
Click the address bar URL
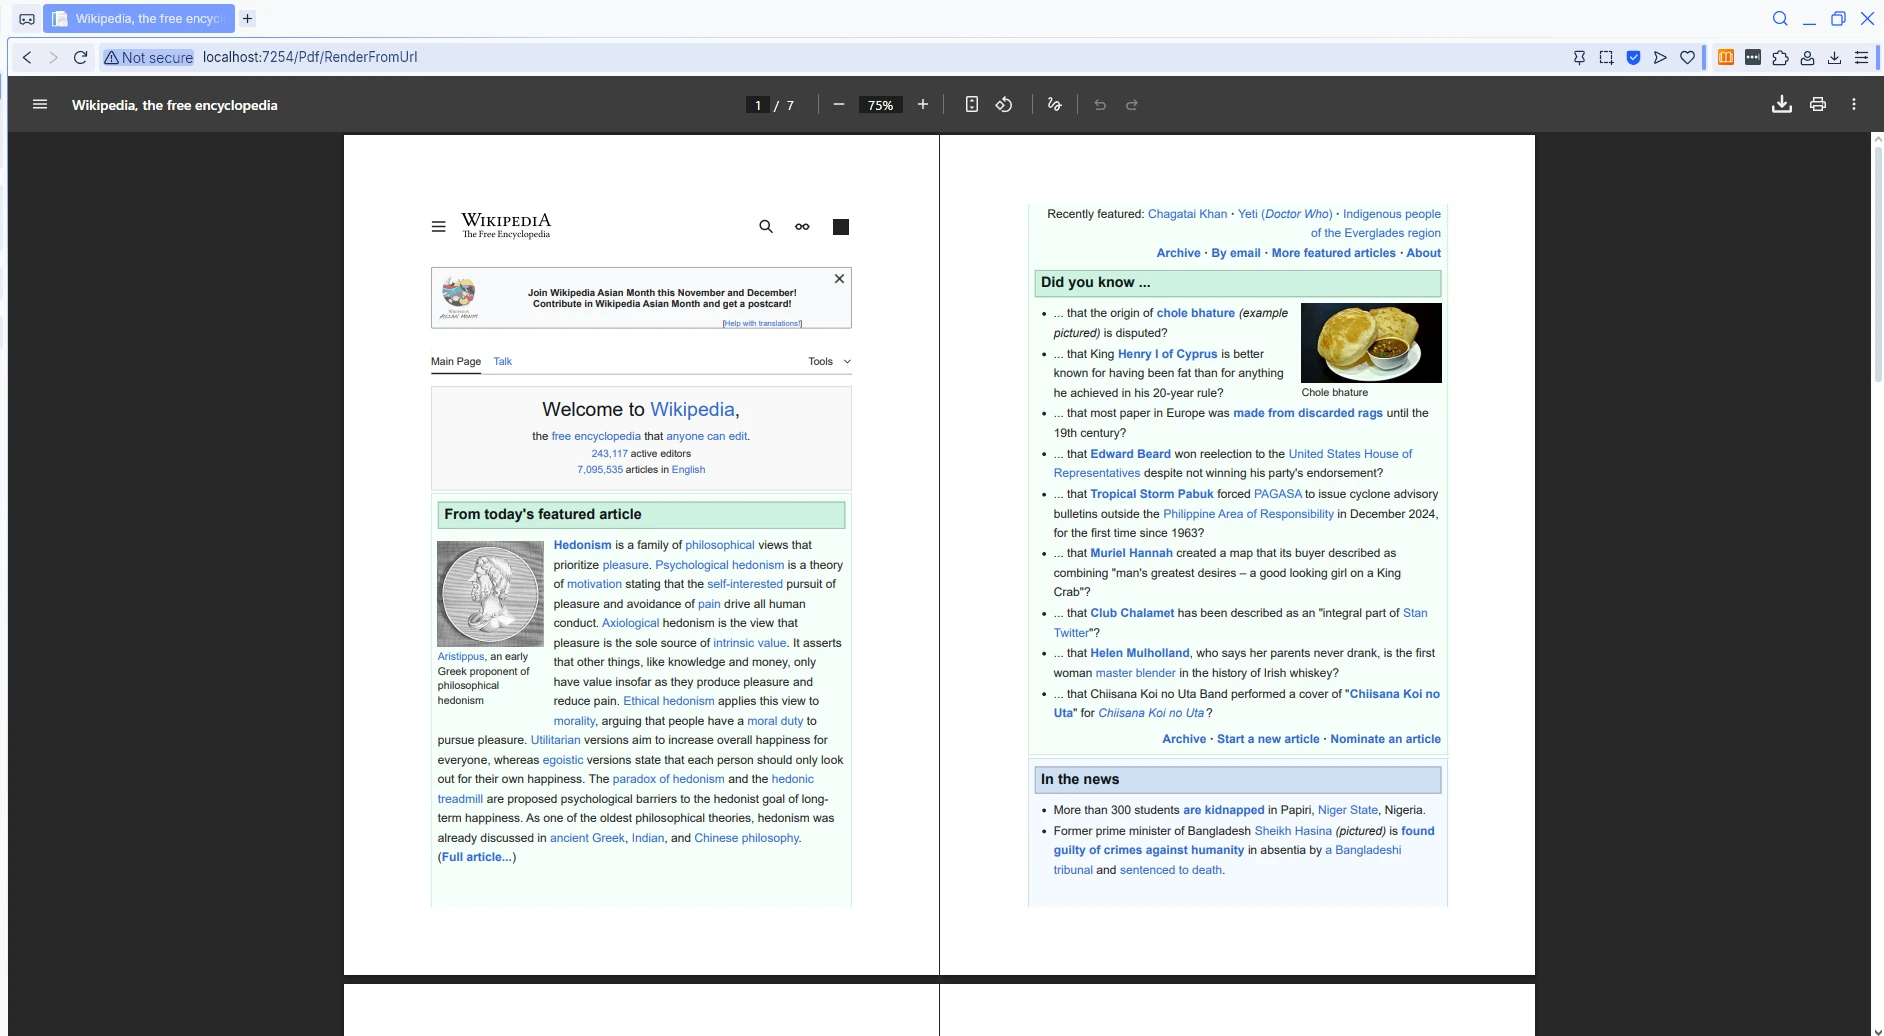pyautogui.click(x=310, y=57)
